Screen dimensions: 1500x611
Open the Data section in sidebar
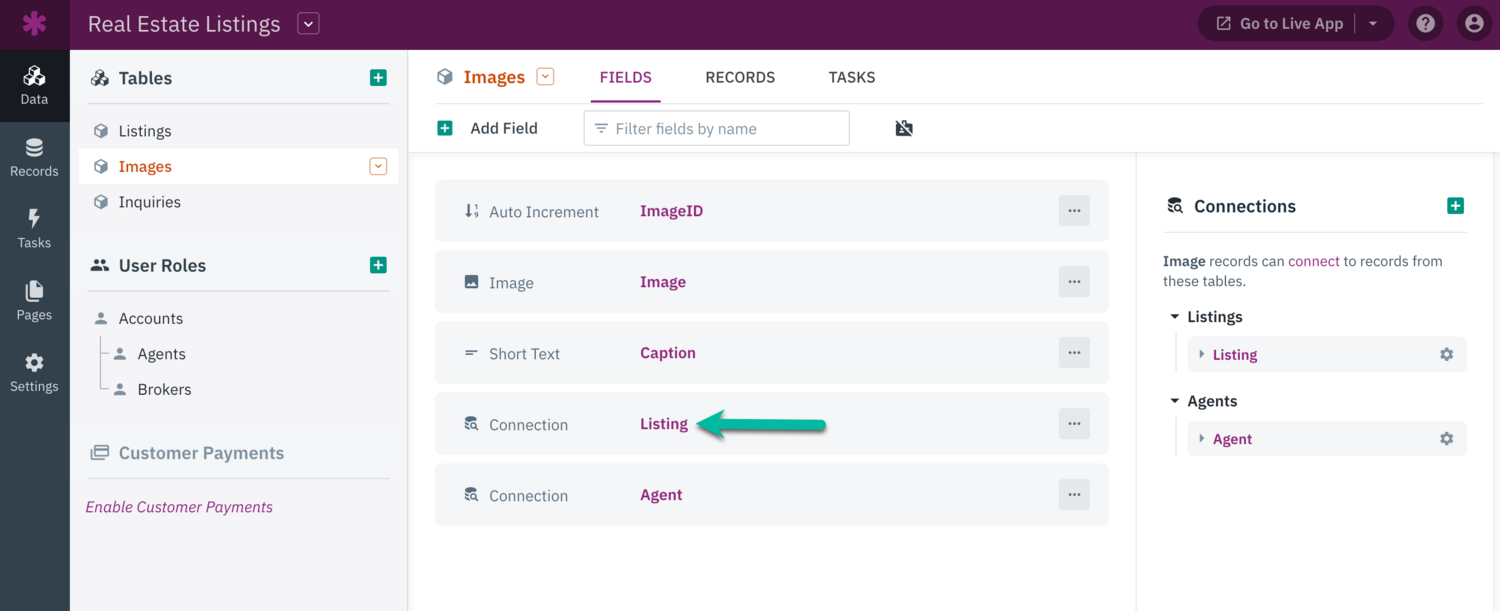pyautogui.click(x=34, y=86)
